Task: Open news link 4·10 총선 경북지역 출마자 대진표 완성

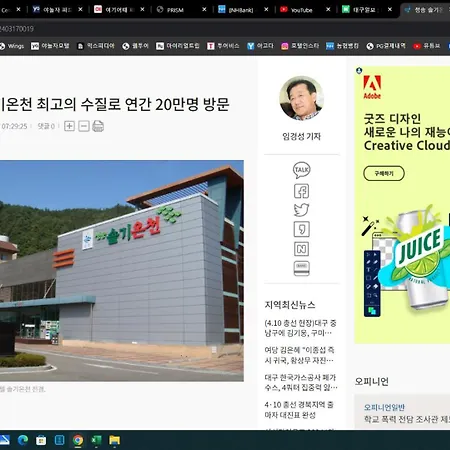Action: [299, 410]
